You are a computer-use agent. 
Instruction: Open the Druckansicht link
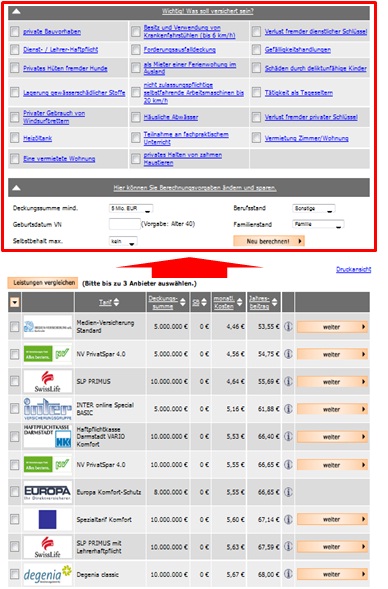click(x=353, y=269)
